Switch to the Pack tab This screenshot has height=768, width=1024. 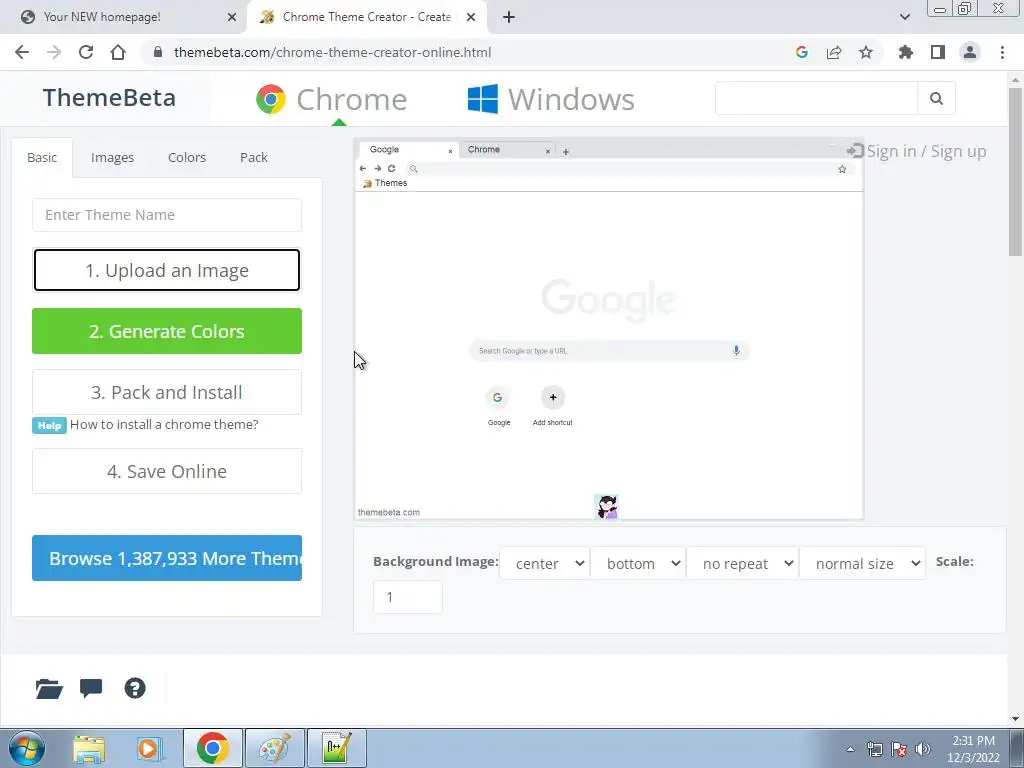(x=253, y=157)
